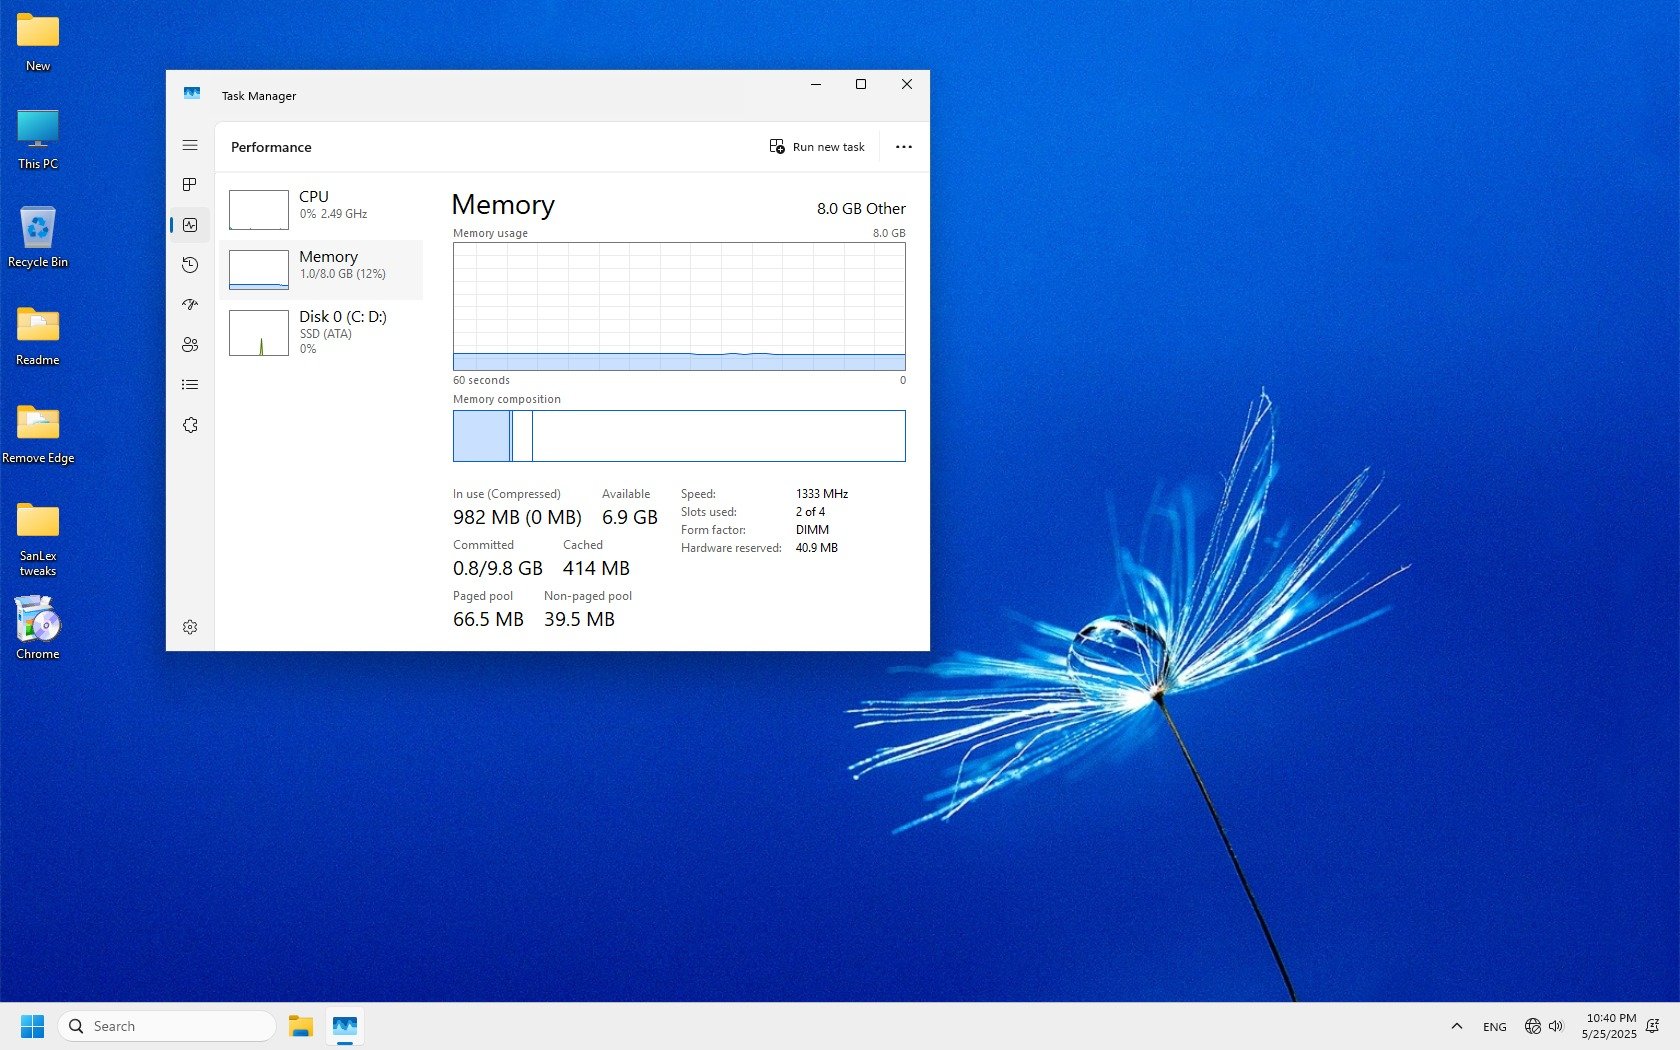
Task: Open the Users page icon
Action: point(190,345)
